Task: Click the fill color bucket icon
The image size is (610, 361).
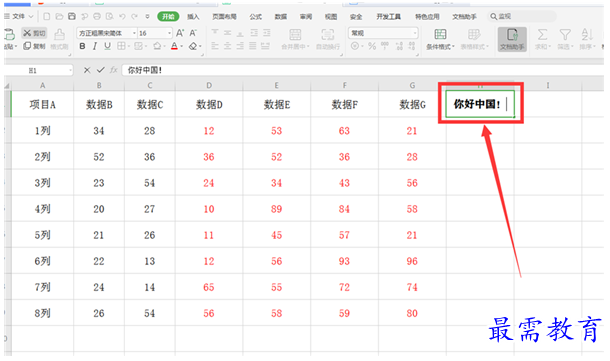Action: 157,46
